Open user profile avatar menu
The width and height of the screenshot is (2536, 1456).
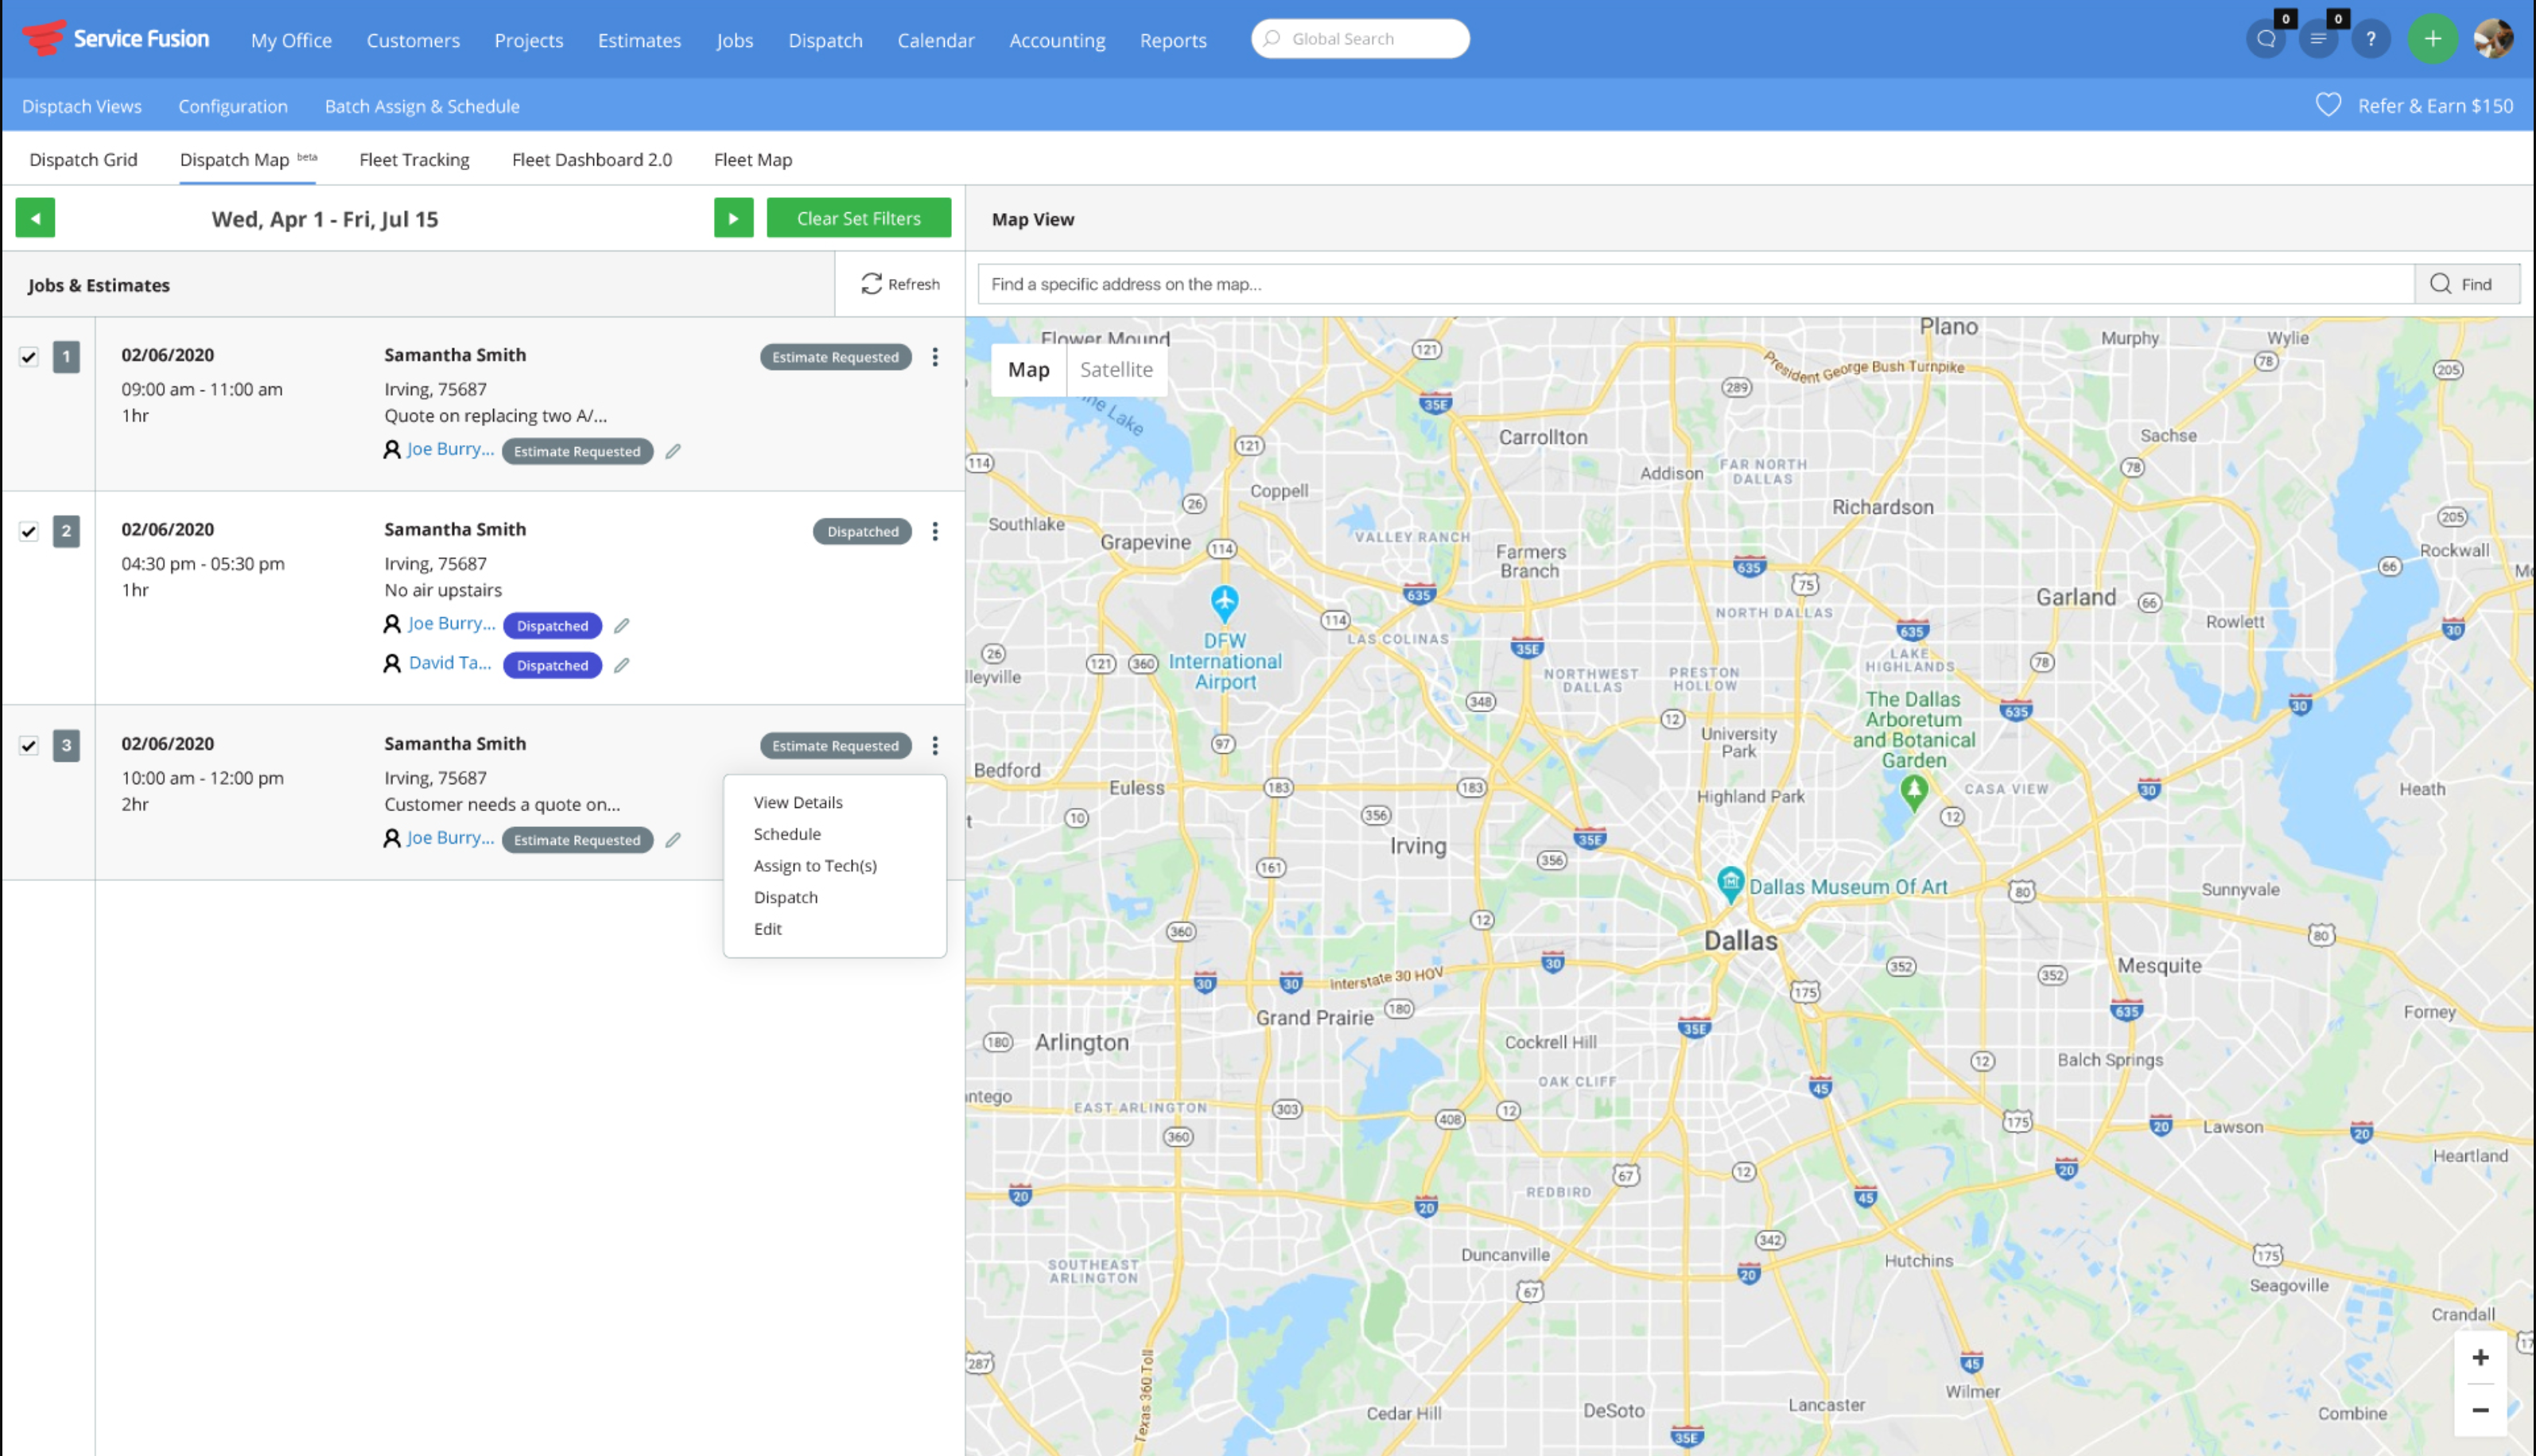pyautogui.click(x=2492, y=40)
